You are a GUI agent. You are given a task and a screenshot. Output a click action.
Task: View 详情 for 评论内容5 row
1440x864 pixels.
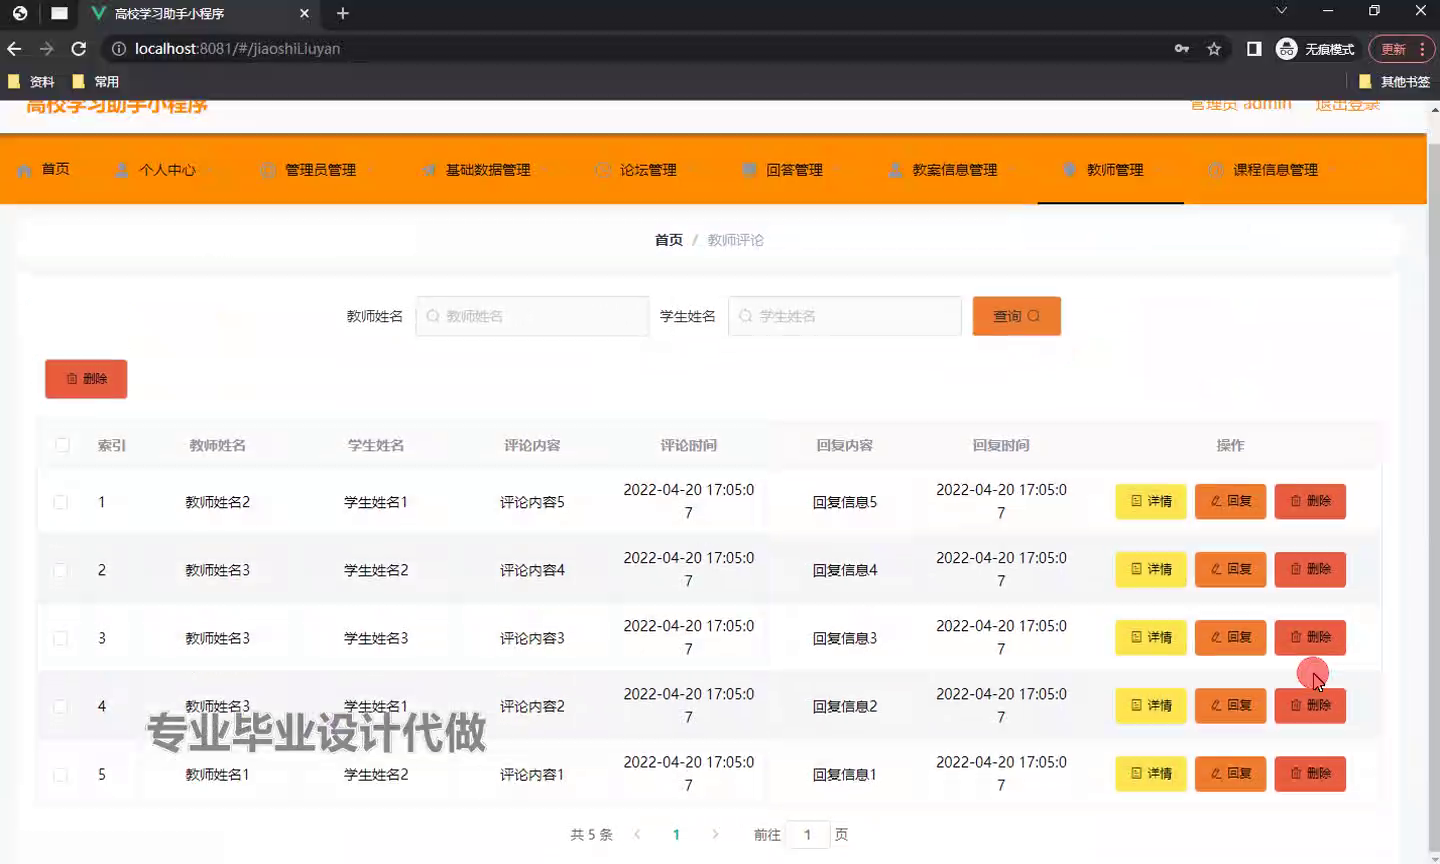1151,501
